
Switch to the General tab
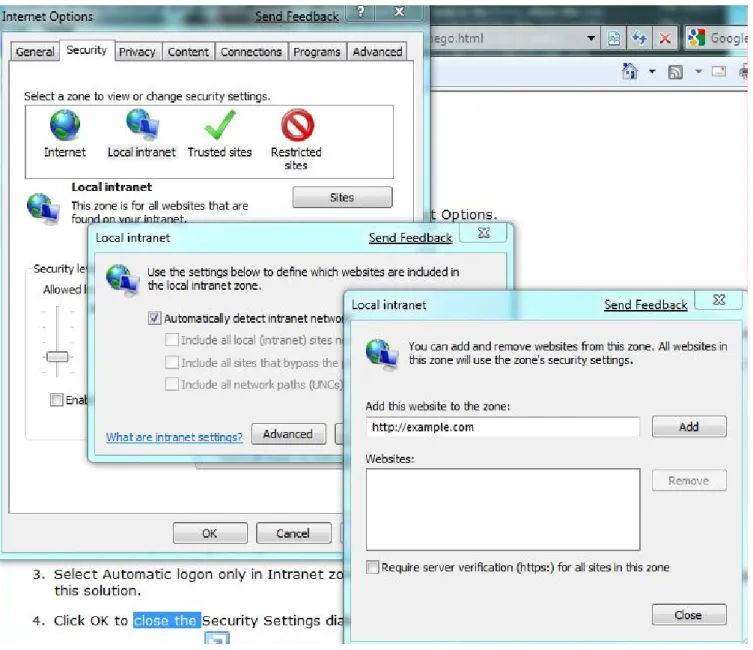click(35, 51)
